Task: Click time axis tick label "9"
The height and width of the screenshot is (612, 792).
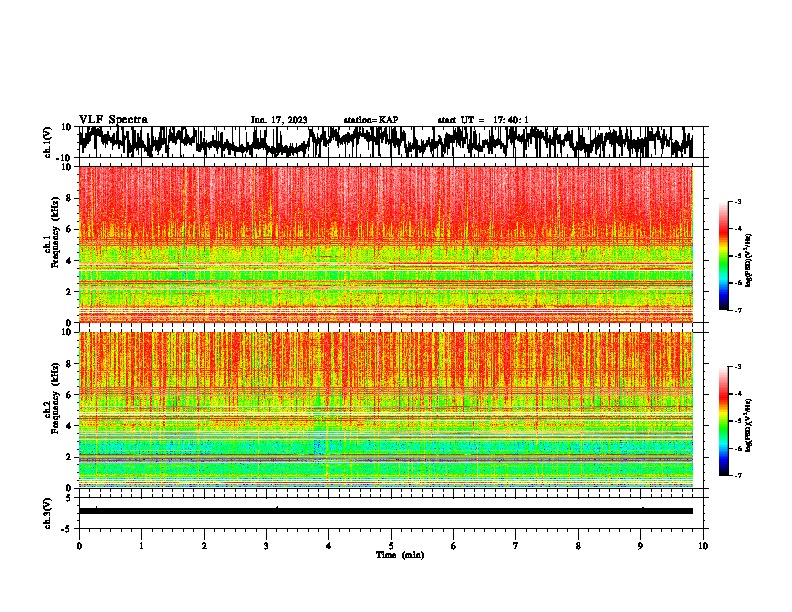Action: coord(640,546)
